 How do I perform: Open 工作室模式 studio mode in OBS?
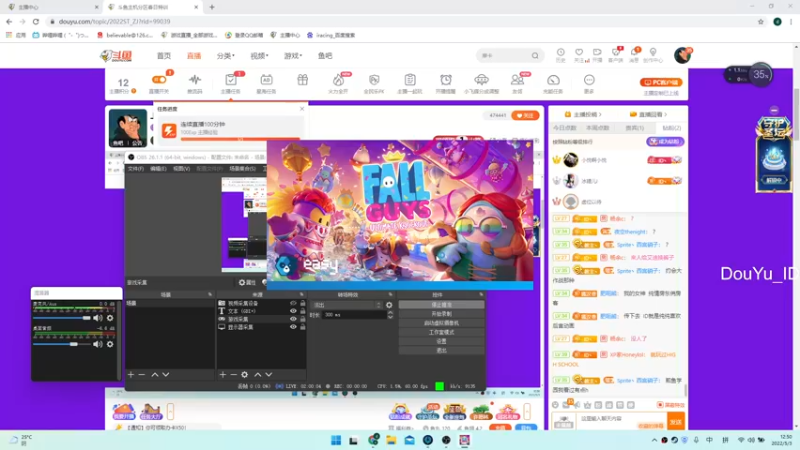click(x=441, y=332)
